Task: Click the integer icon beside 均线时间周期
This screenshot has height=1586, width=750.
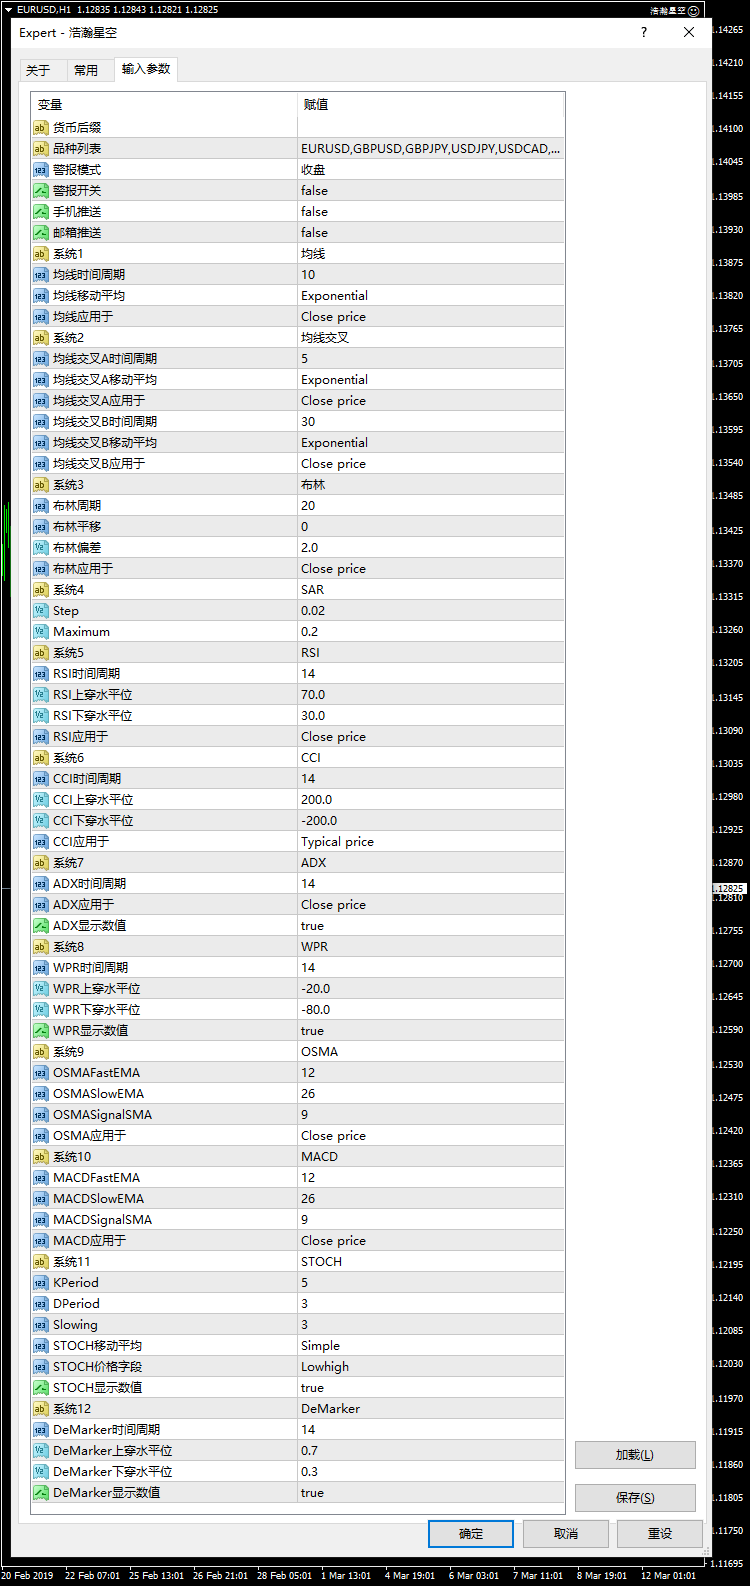Action: (x=41, y=275)
